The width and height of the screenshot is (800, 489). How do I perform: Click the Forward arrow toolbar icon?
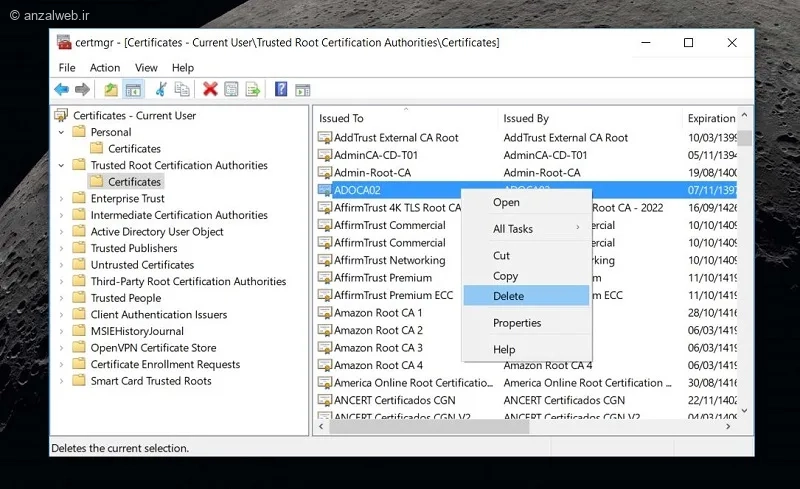[82, 90]
